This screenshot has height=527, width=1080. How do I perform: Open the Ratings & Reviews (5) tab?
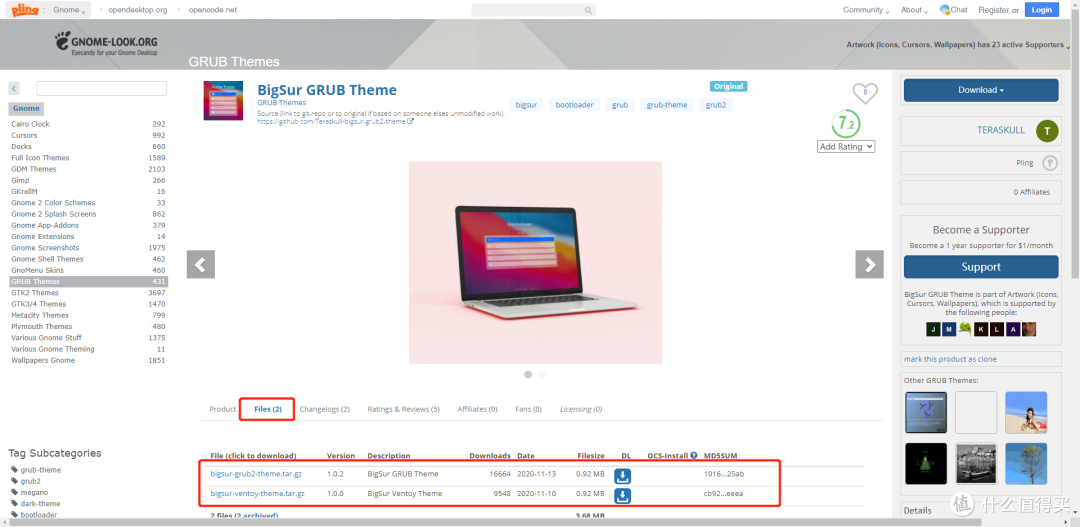[403, 409]
